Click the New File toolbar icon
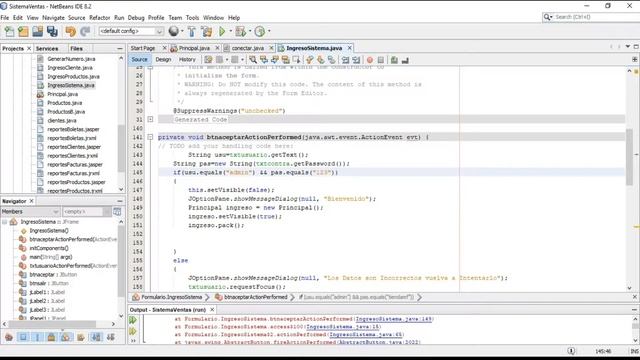The height and width of the screenshot is (360, 640). 9,31
